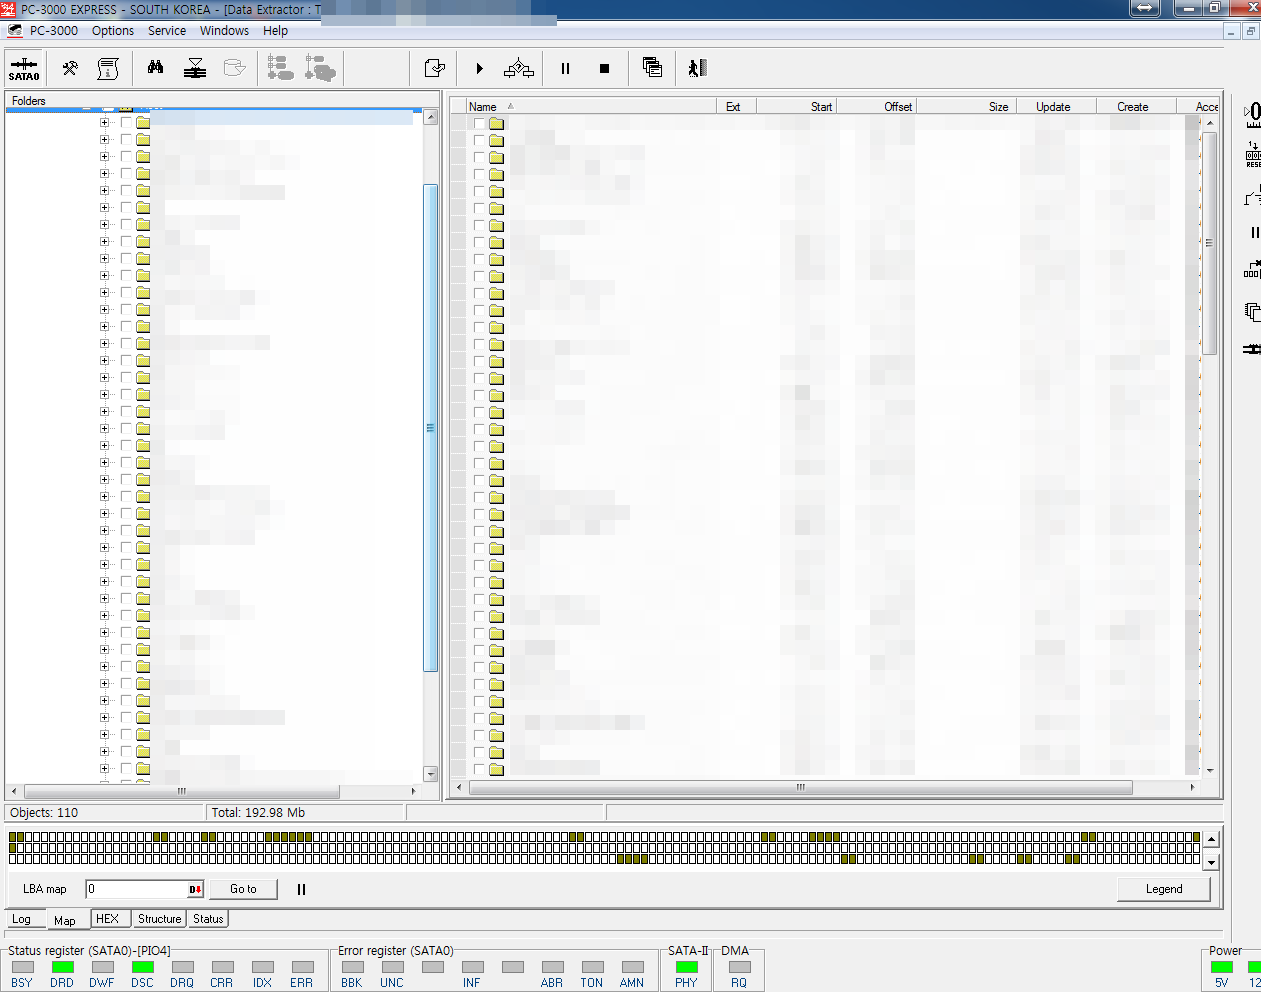The width and height of the screenshot is (1261, 992).
Task: Click the Go to button
Action: point(243,889)
